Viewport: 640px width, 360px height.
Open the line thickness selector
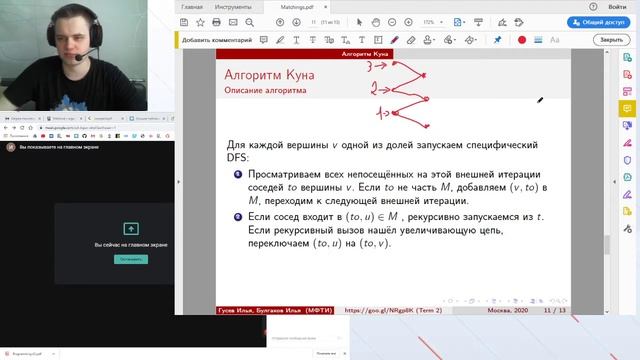point(538,40)
